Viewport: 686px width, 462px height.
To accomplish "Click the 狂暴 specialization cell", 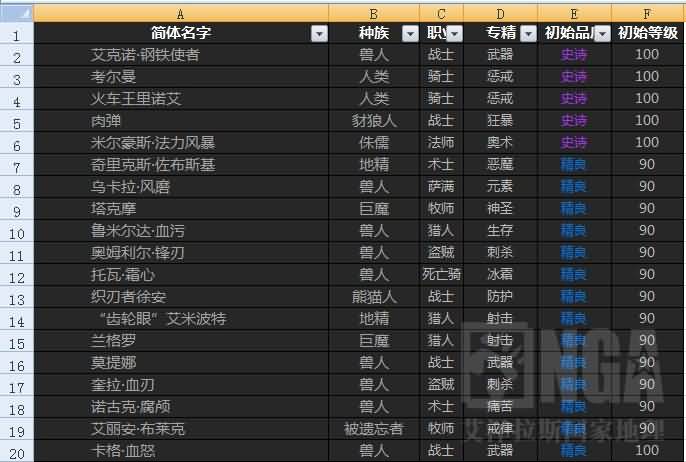I will [x=500, y=121].
